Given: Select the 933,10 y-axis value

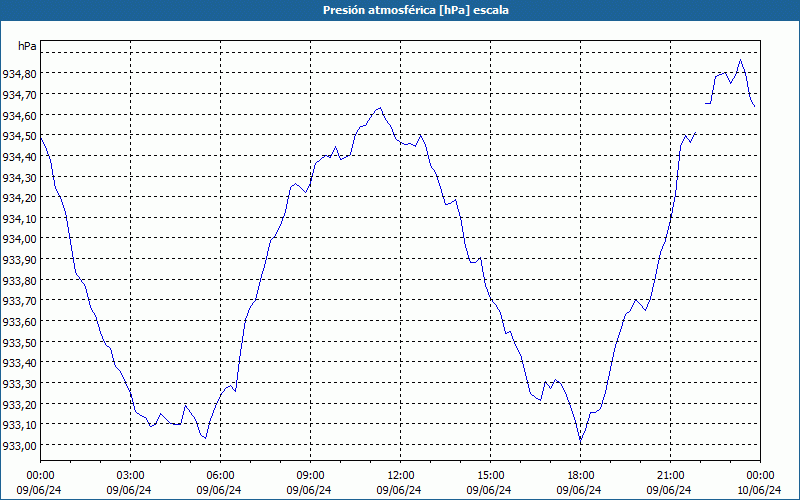Looking at the screenshot, I should (x=19, y=424).
